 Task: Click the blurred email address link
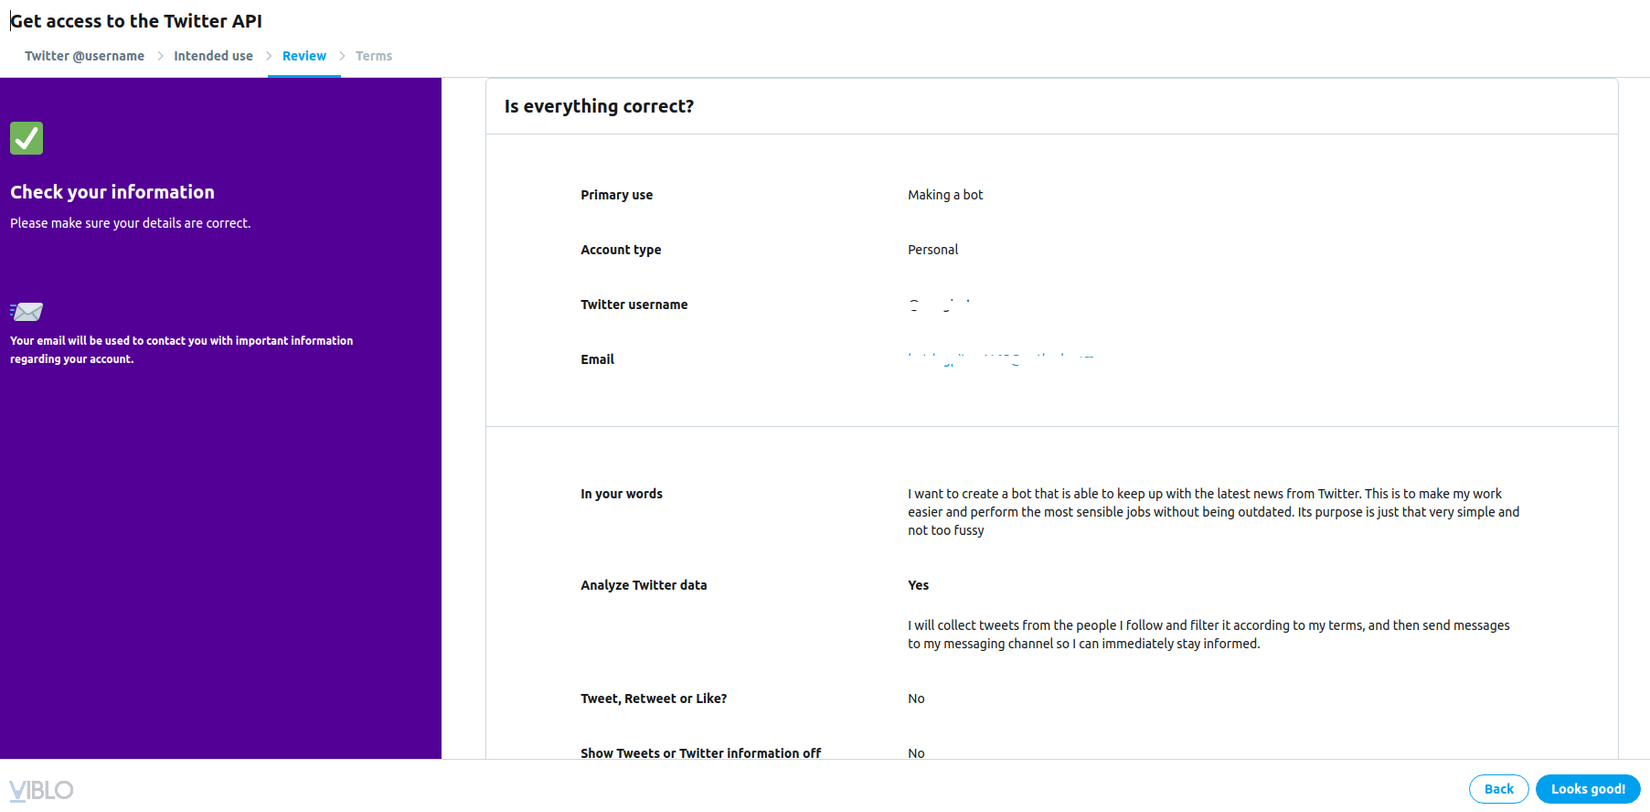pos(1000,359)
